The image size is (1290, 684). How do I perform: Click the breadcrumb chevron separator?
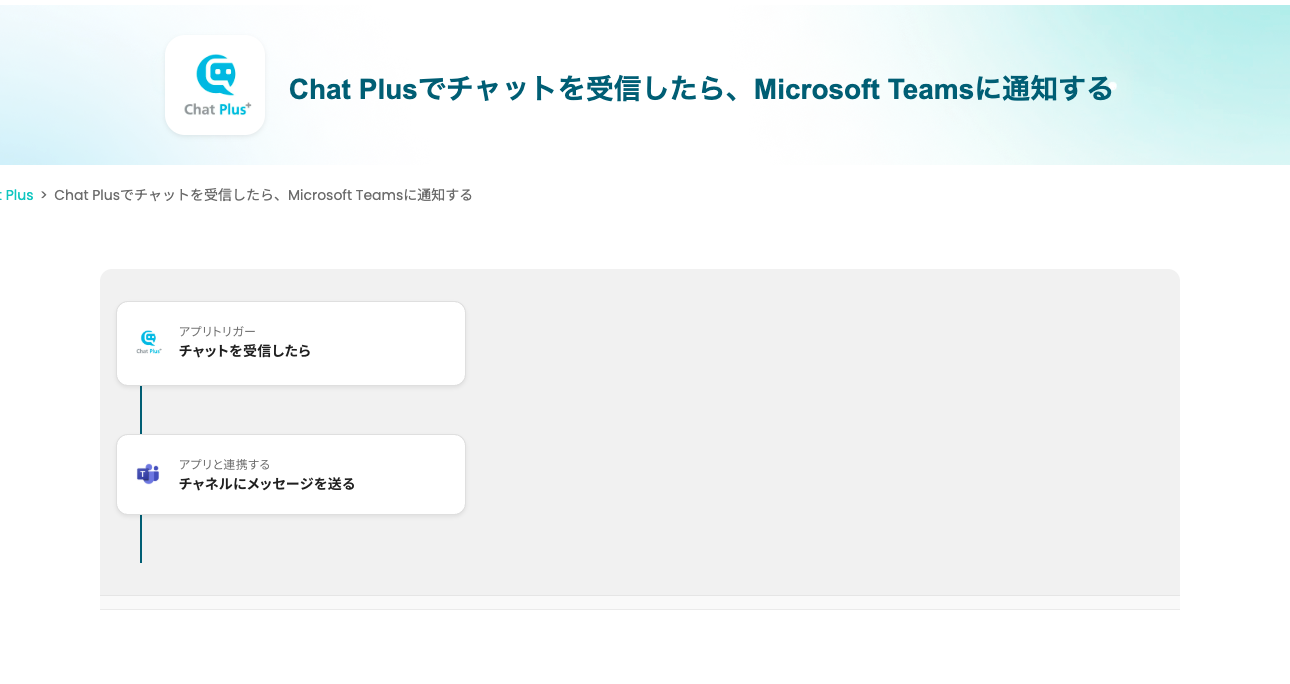(44, 195)
